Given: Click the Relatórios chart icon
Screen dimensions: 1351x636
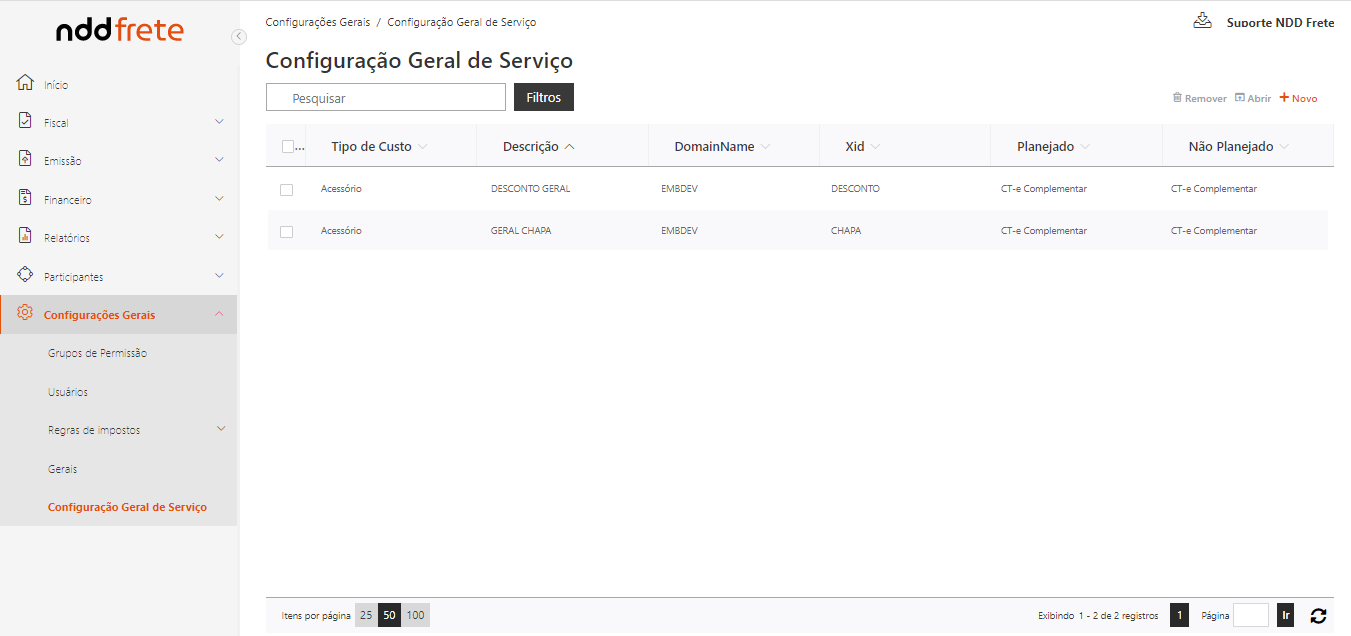Looking at the screenshot, I should (x=26, y=236).
